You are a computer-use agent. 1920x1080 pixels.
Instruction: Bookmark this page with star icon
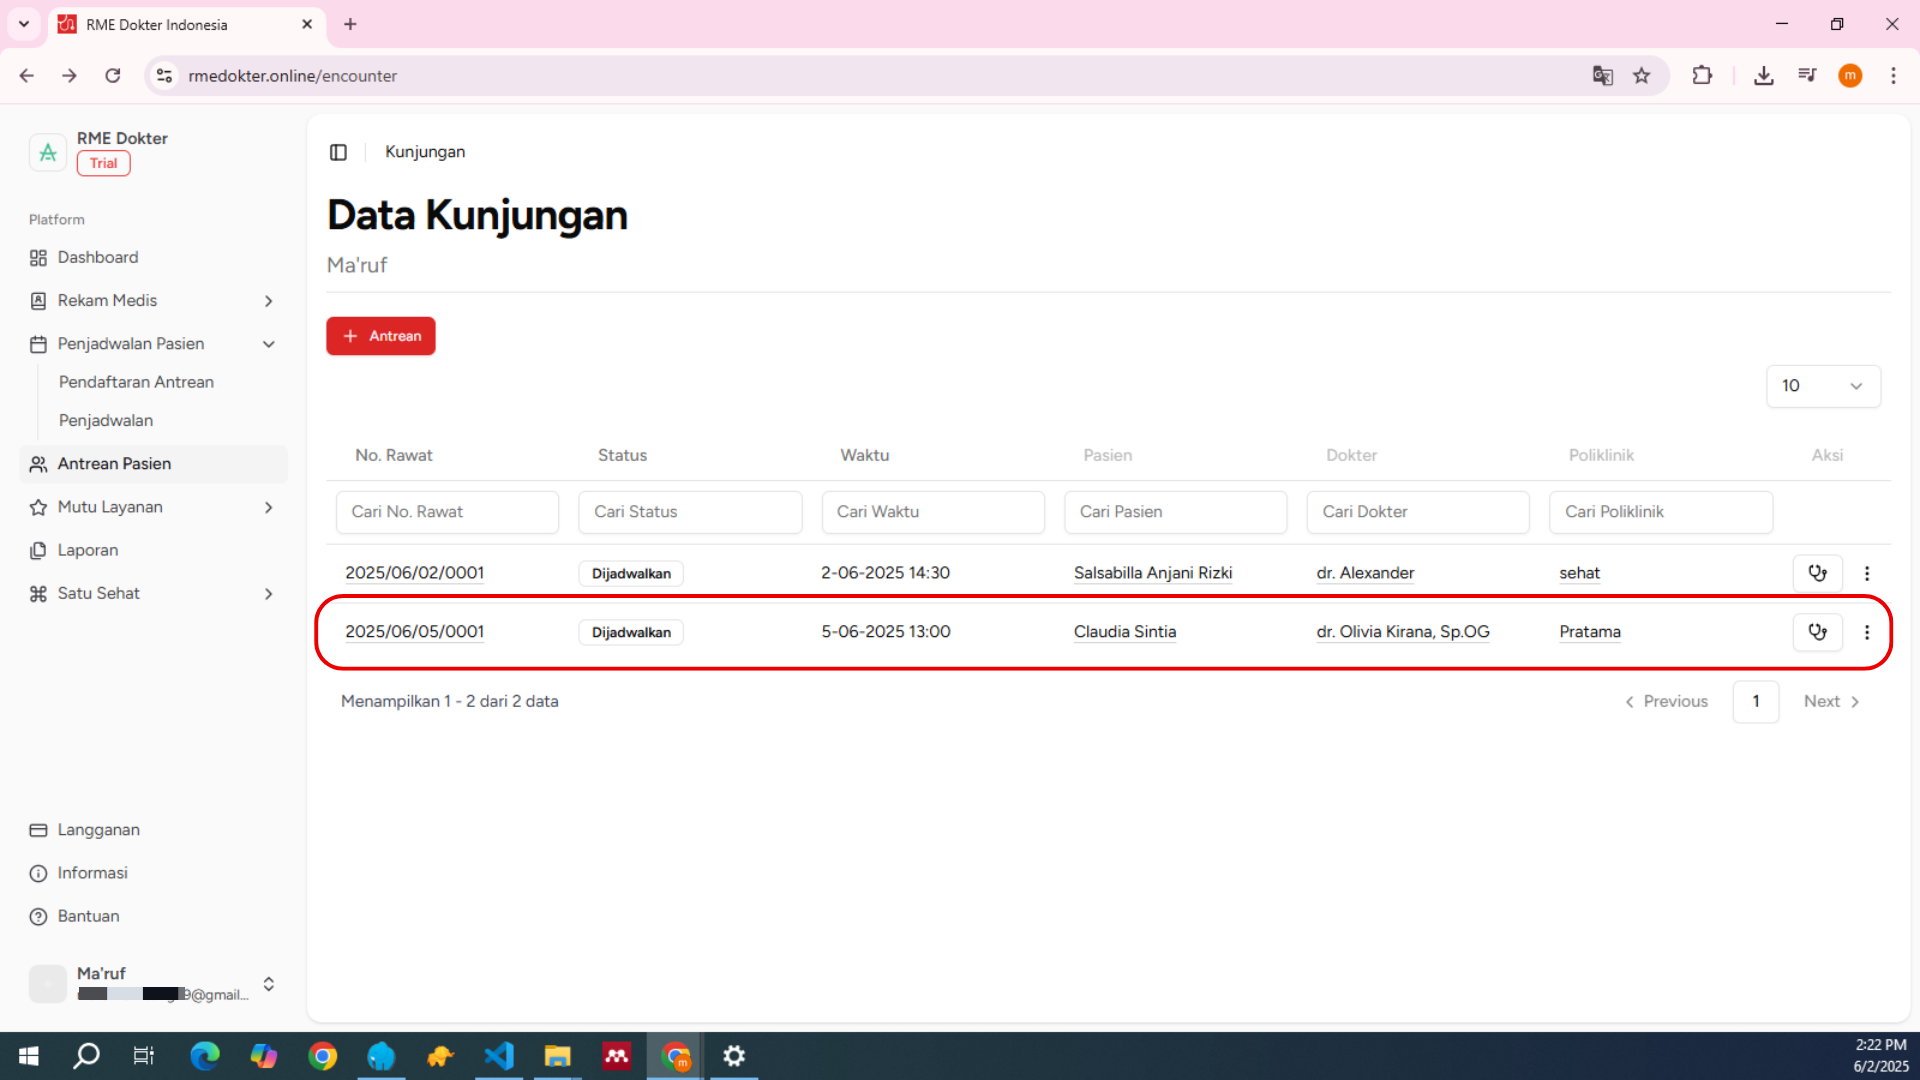[x=1642, y=76]
